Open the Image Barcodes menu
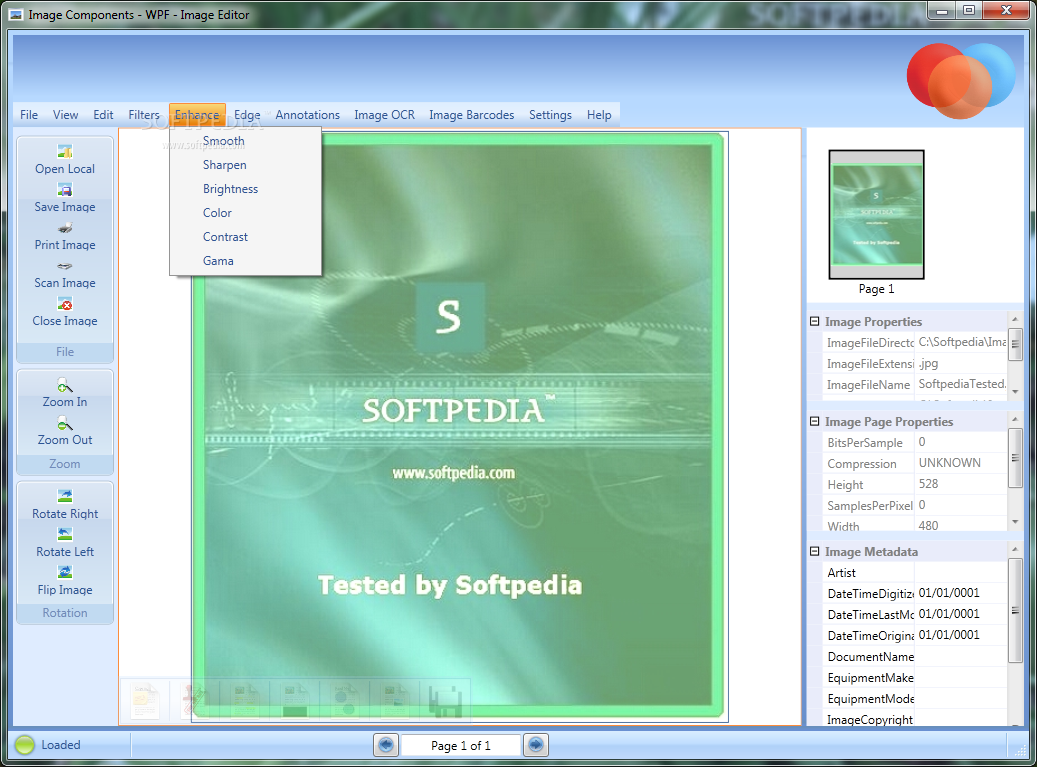 (x=472, y=115)
